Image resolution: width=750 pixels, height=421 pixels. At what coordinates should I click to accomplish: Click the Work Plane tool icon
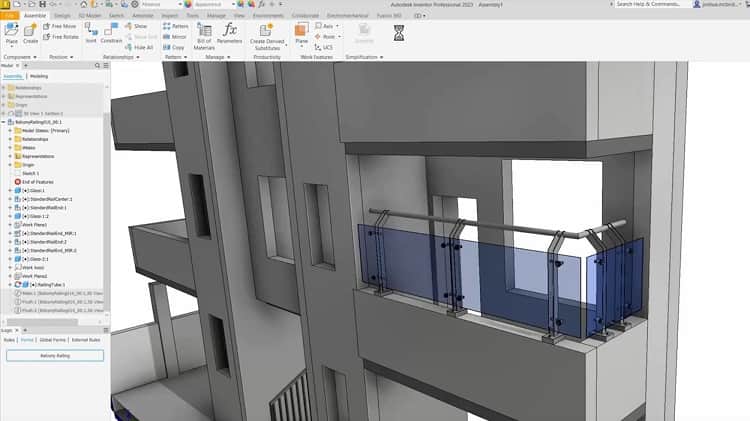click(x=301, y=33)
